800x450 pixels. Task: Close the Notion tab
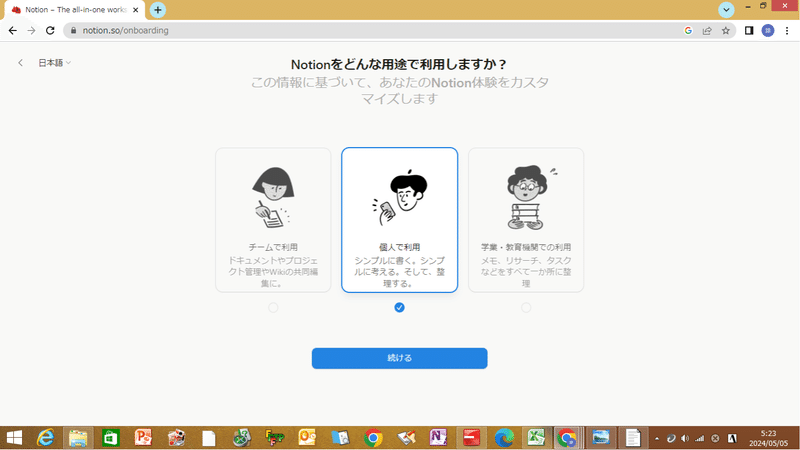(x=135, y=10)
